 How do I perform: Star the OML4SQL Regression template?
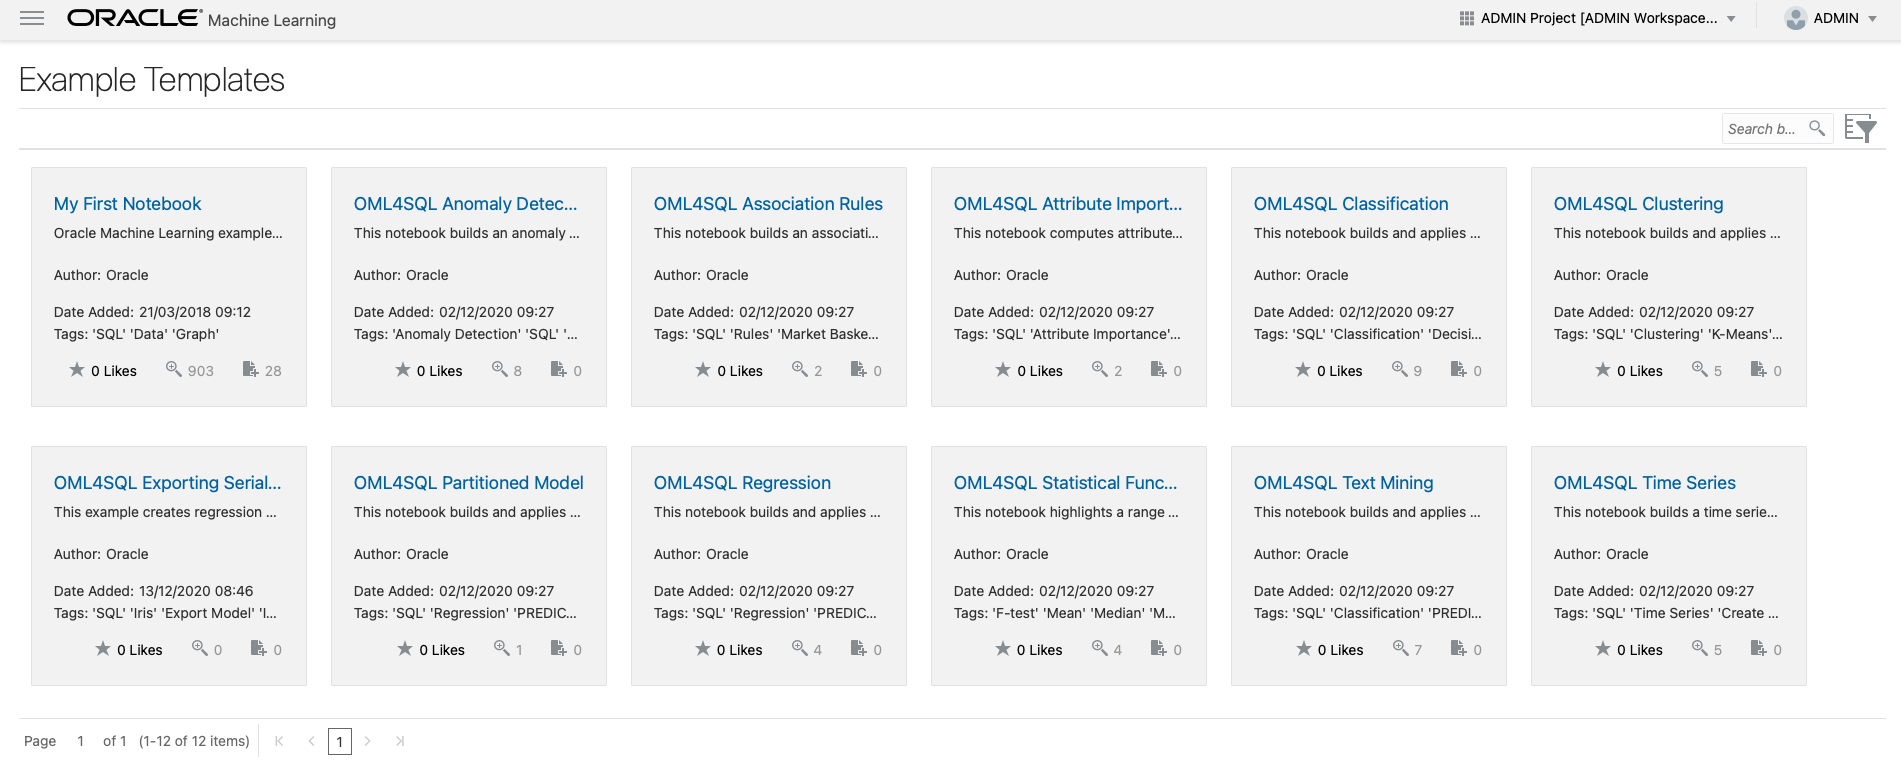[703, 649]
